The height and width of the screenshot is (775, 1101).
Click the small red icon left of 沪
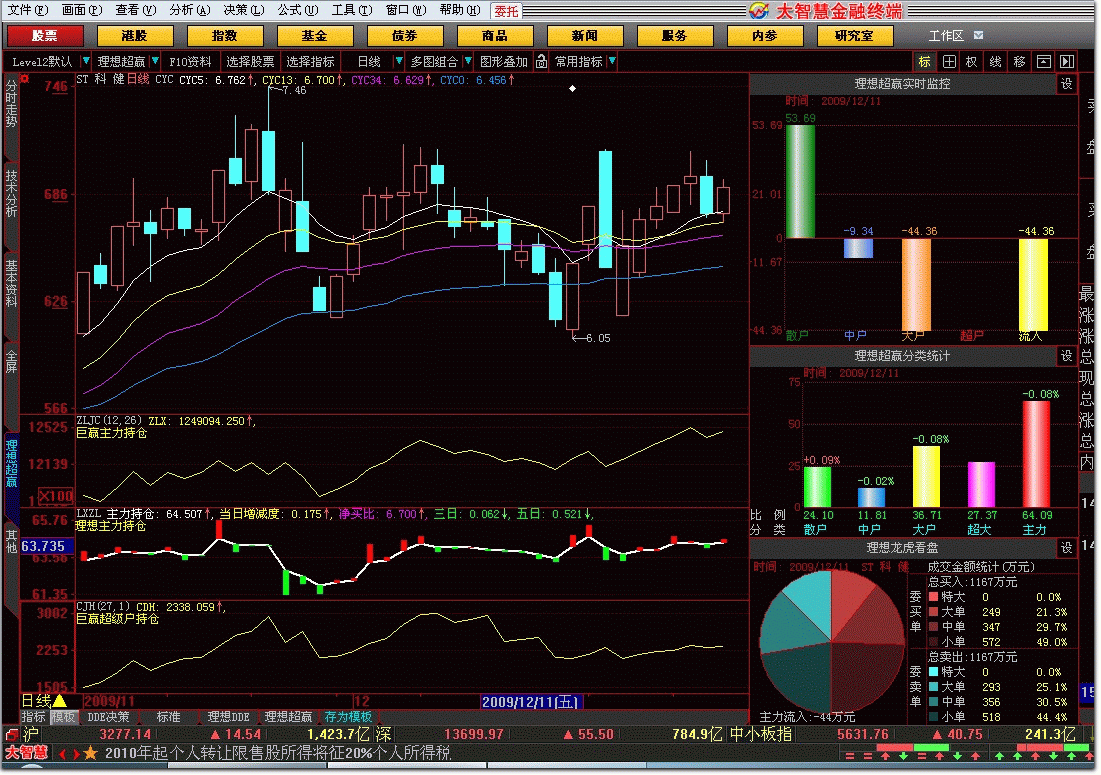11,734
